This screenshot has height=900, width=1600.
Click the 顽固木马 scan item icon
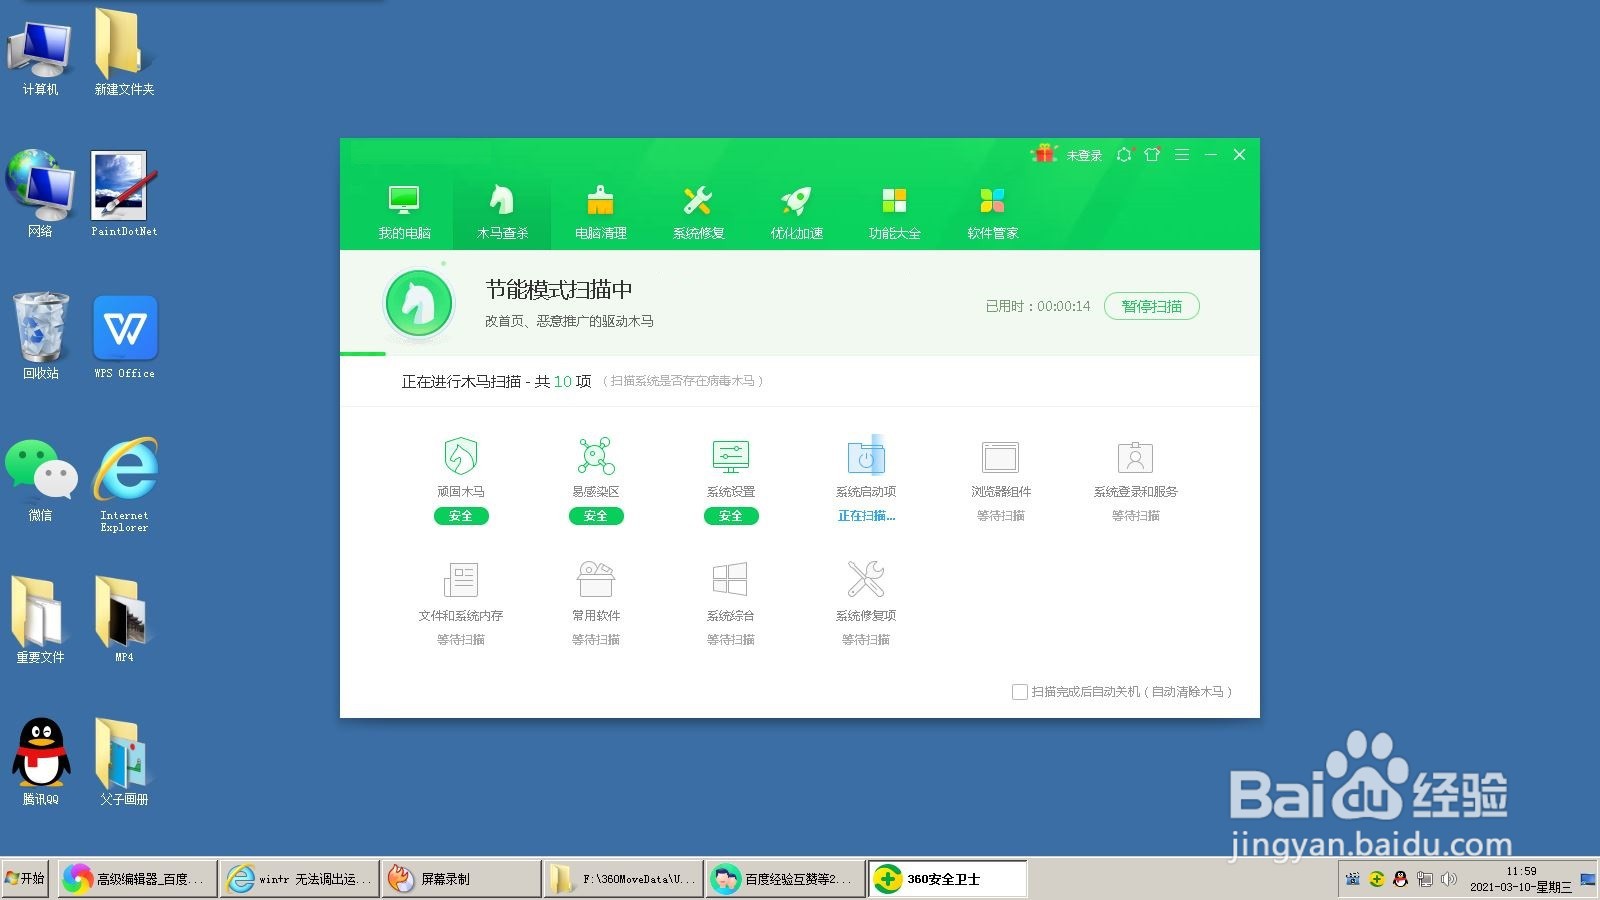pos(460,457)
